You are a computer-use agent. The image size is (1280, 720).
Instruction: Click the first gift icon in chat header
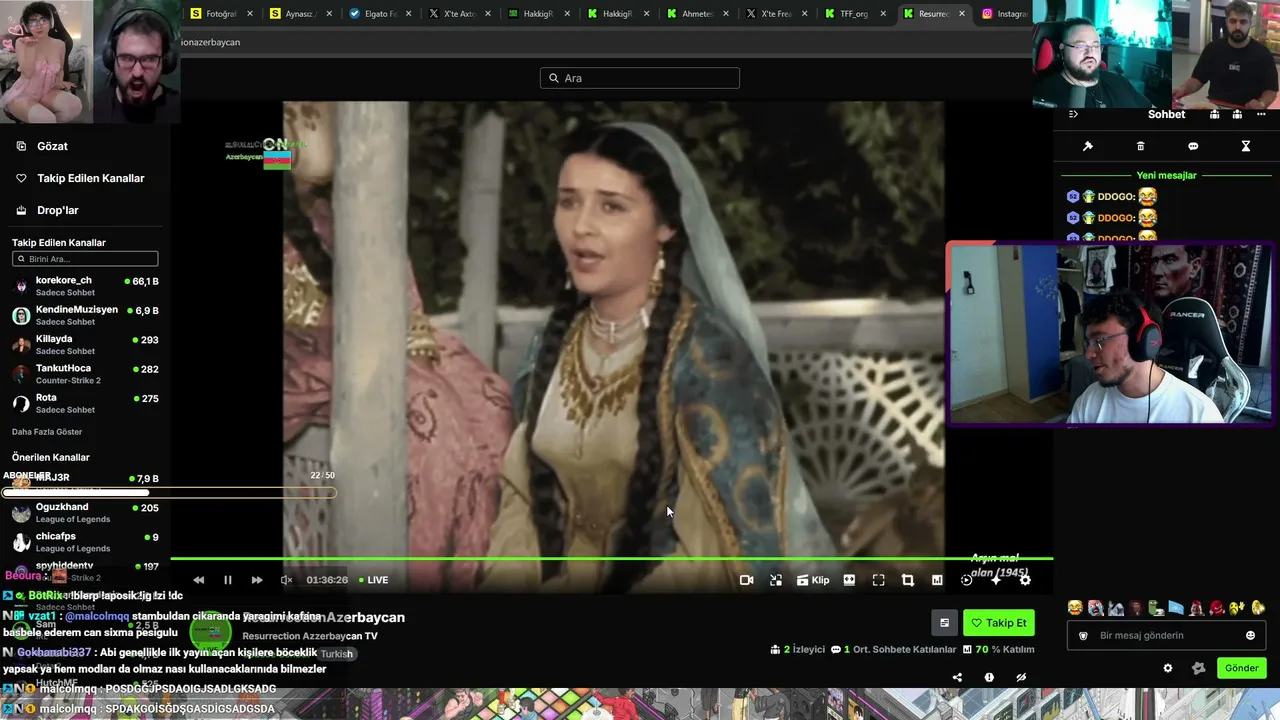1214,114
